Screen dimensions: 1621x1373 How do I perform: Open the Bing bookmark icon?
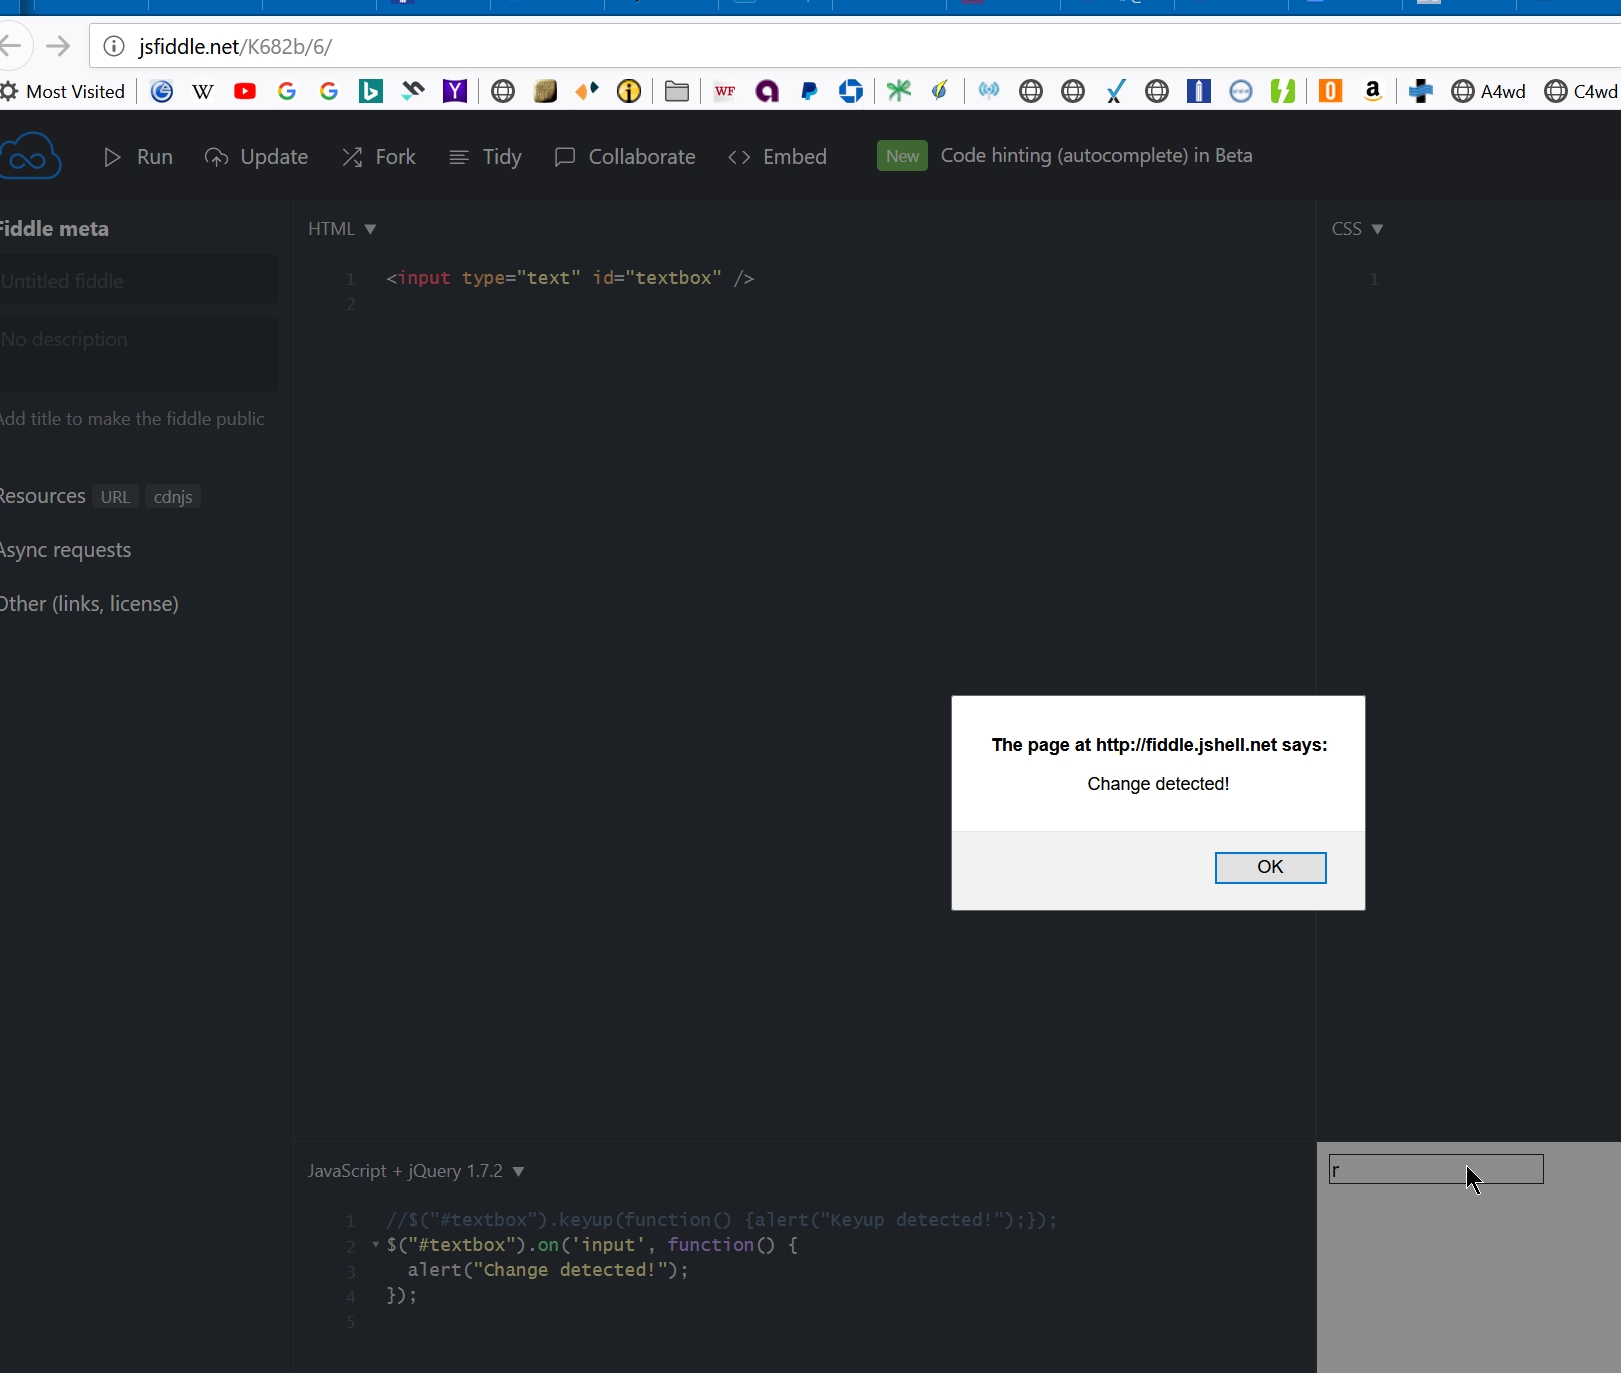click(371, 92)
